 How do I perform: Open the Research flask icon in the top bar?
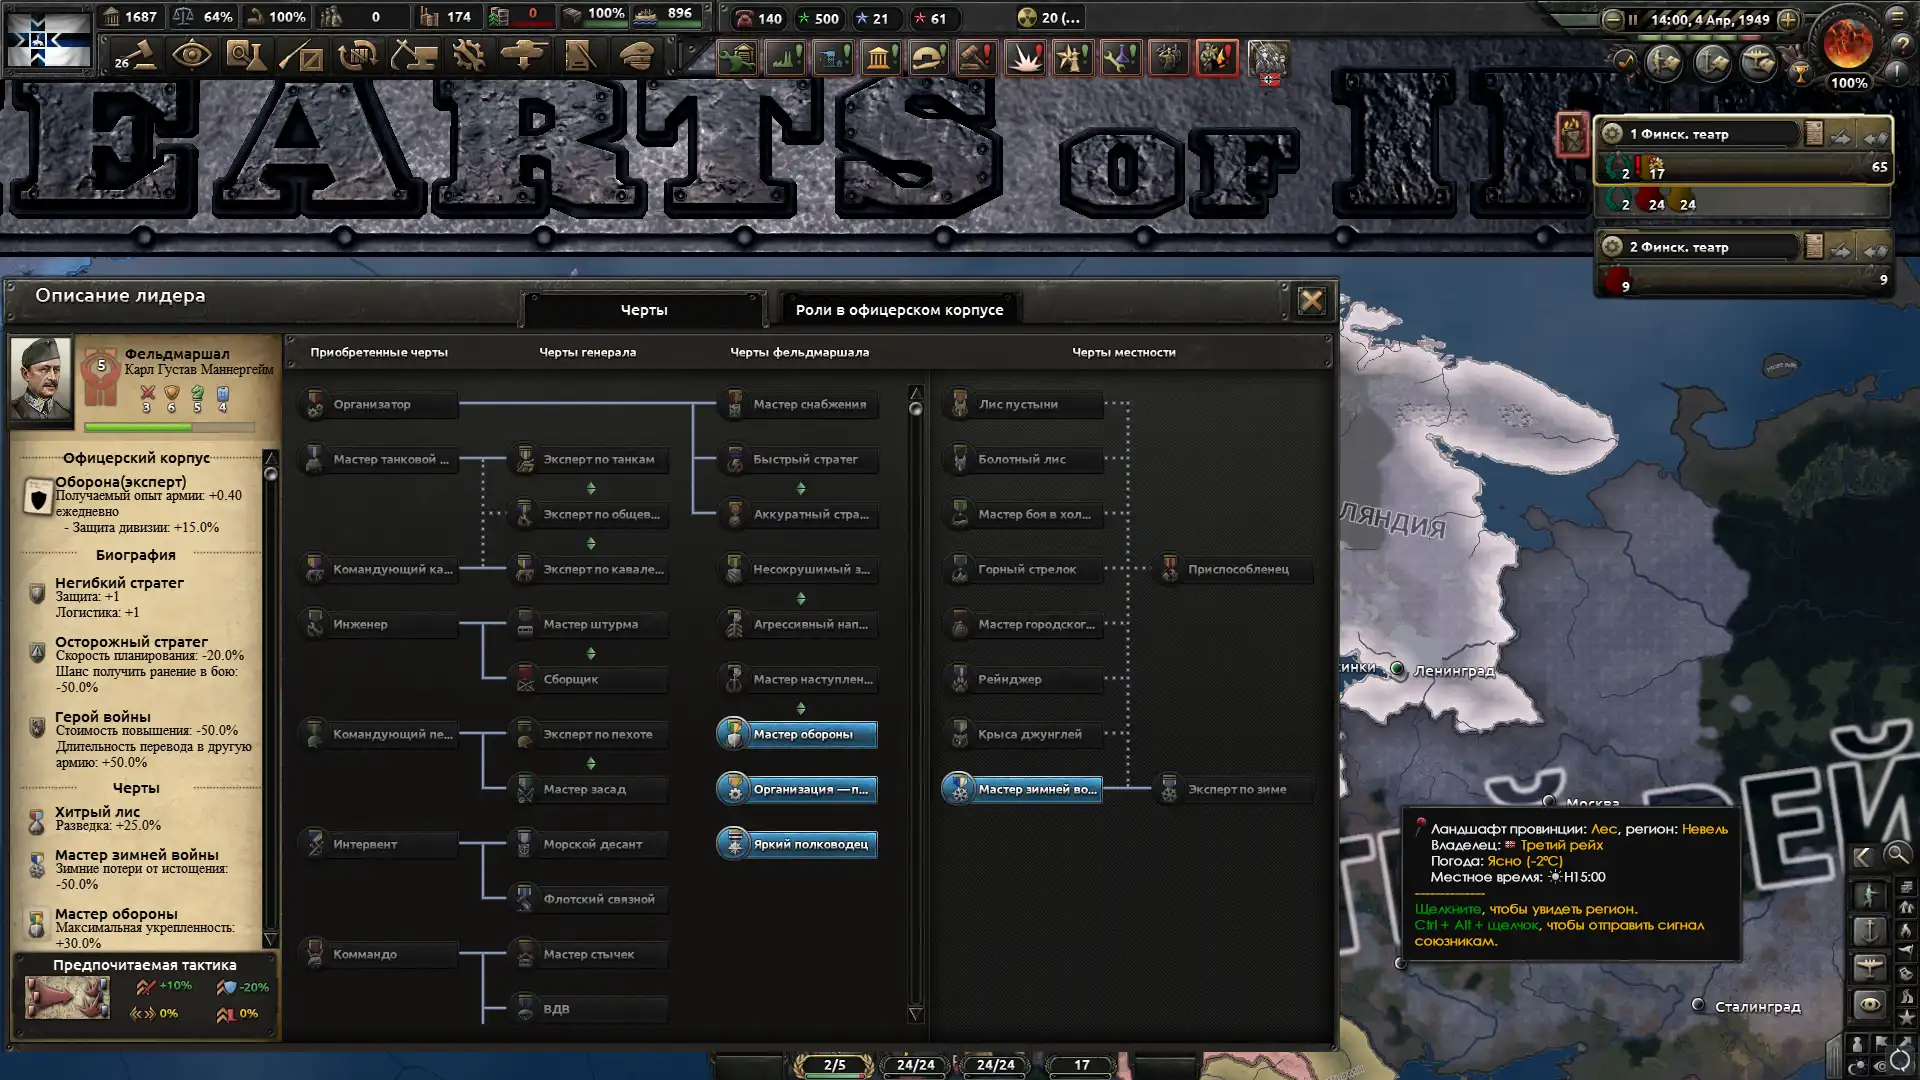[x=246, y=56]
